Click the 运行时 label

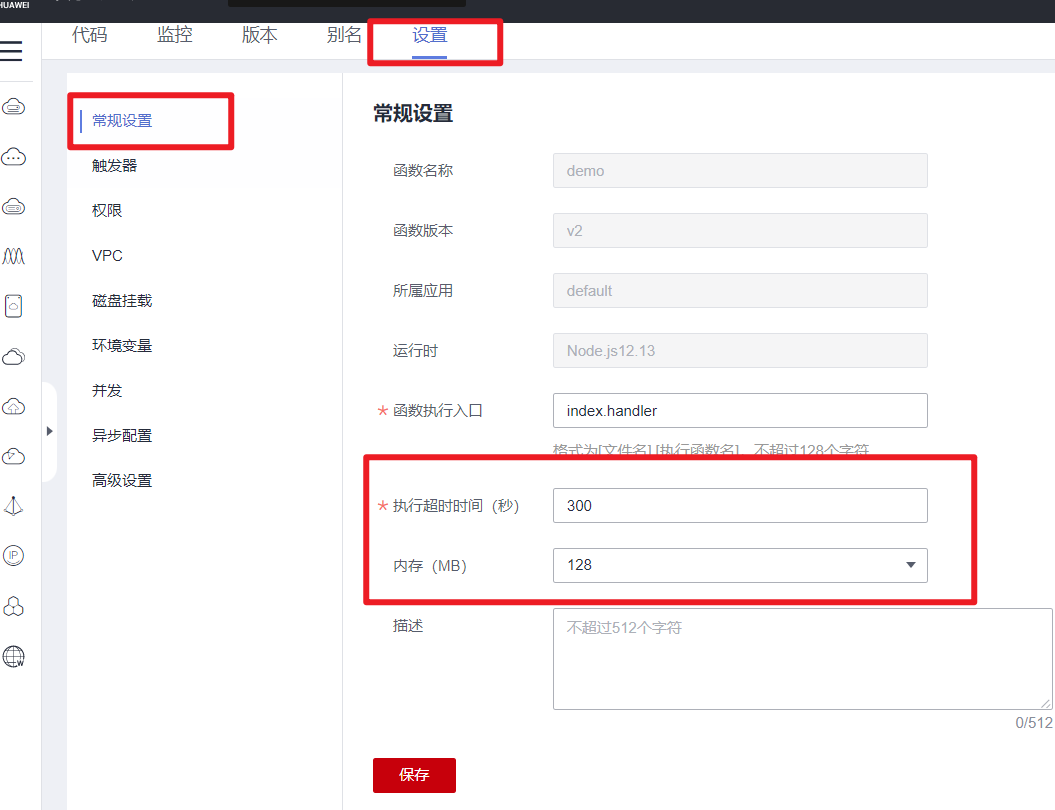(x=415, y=351)
